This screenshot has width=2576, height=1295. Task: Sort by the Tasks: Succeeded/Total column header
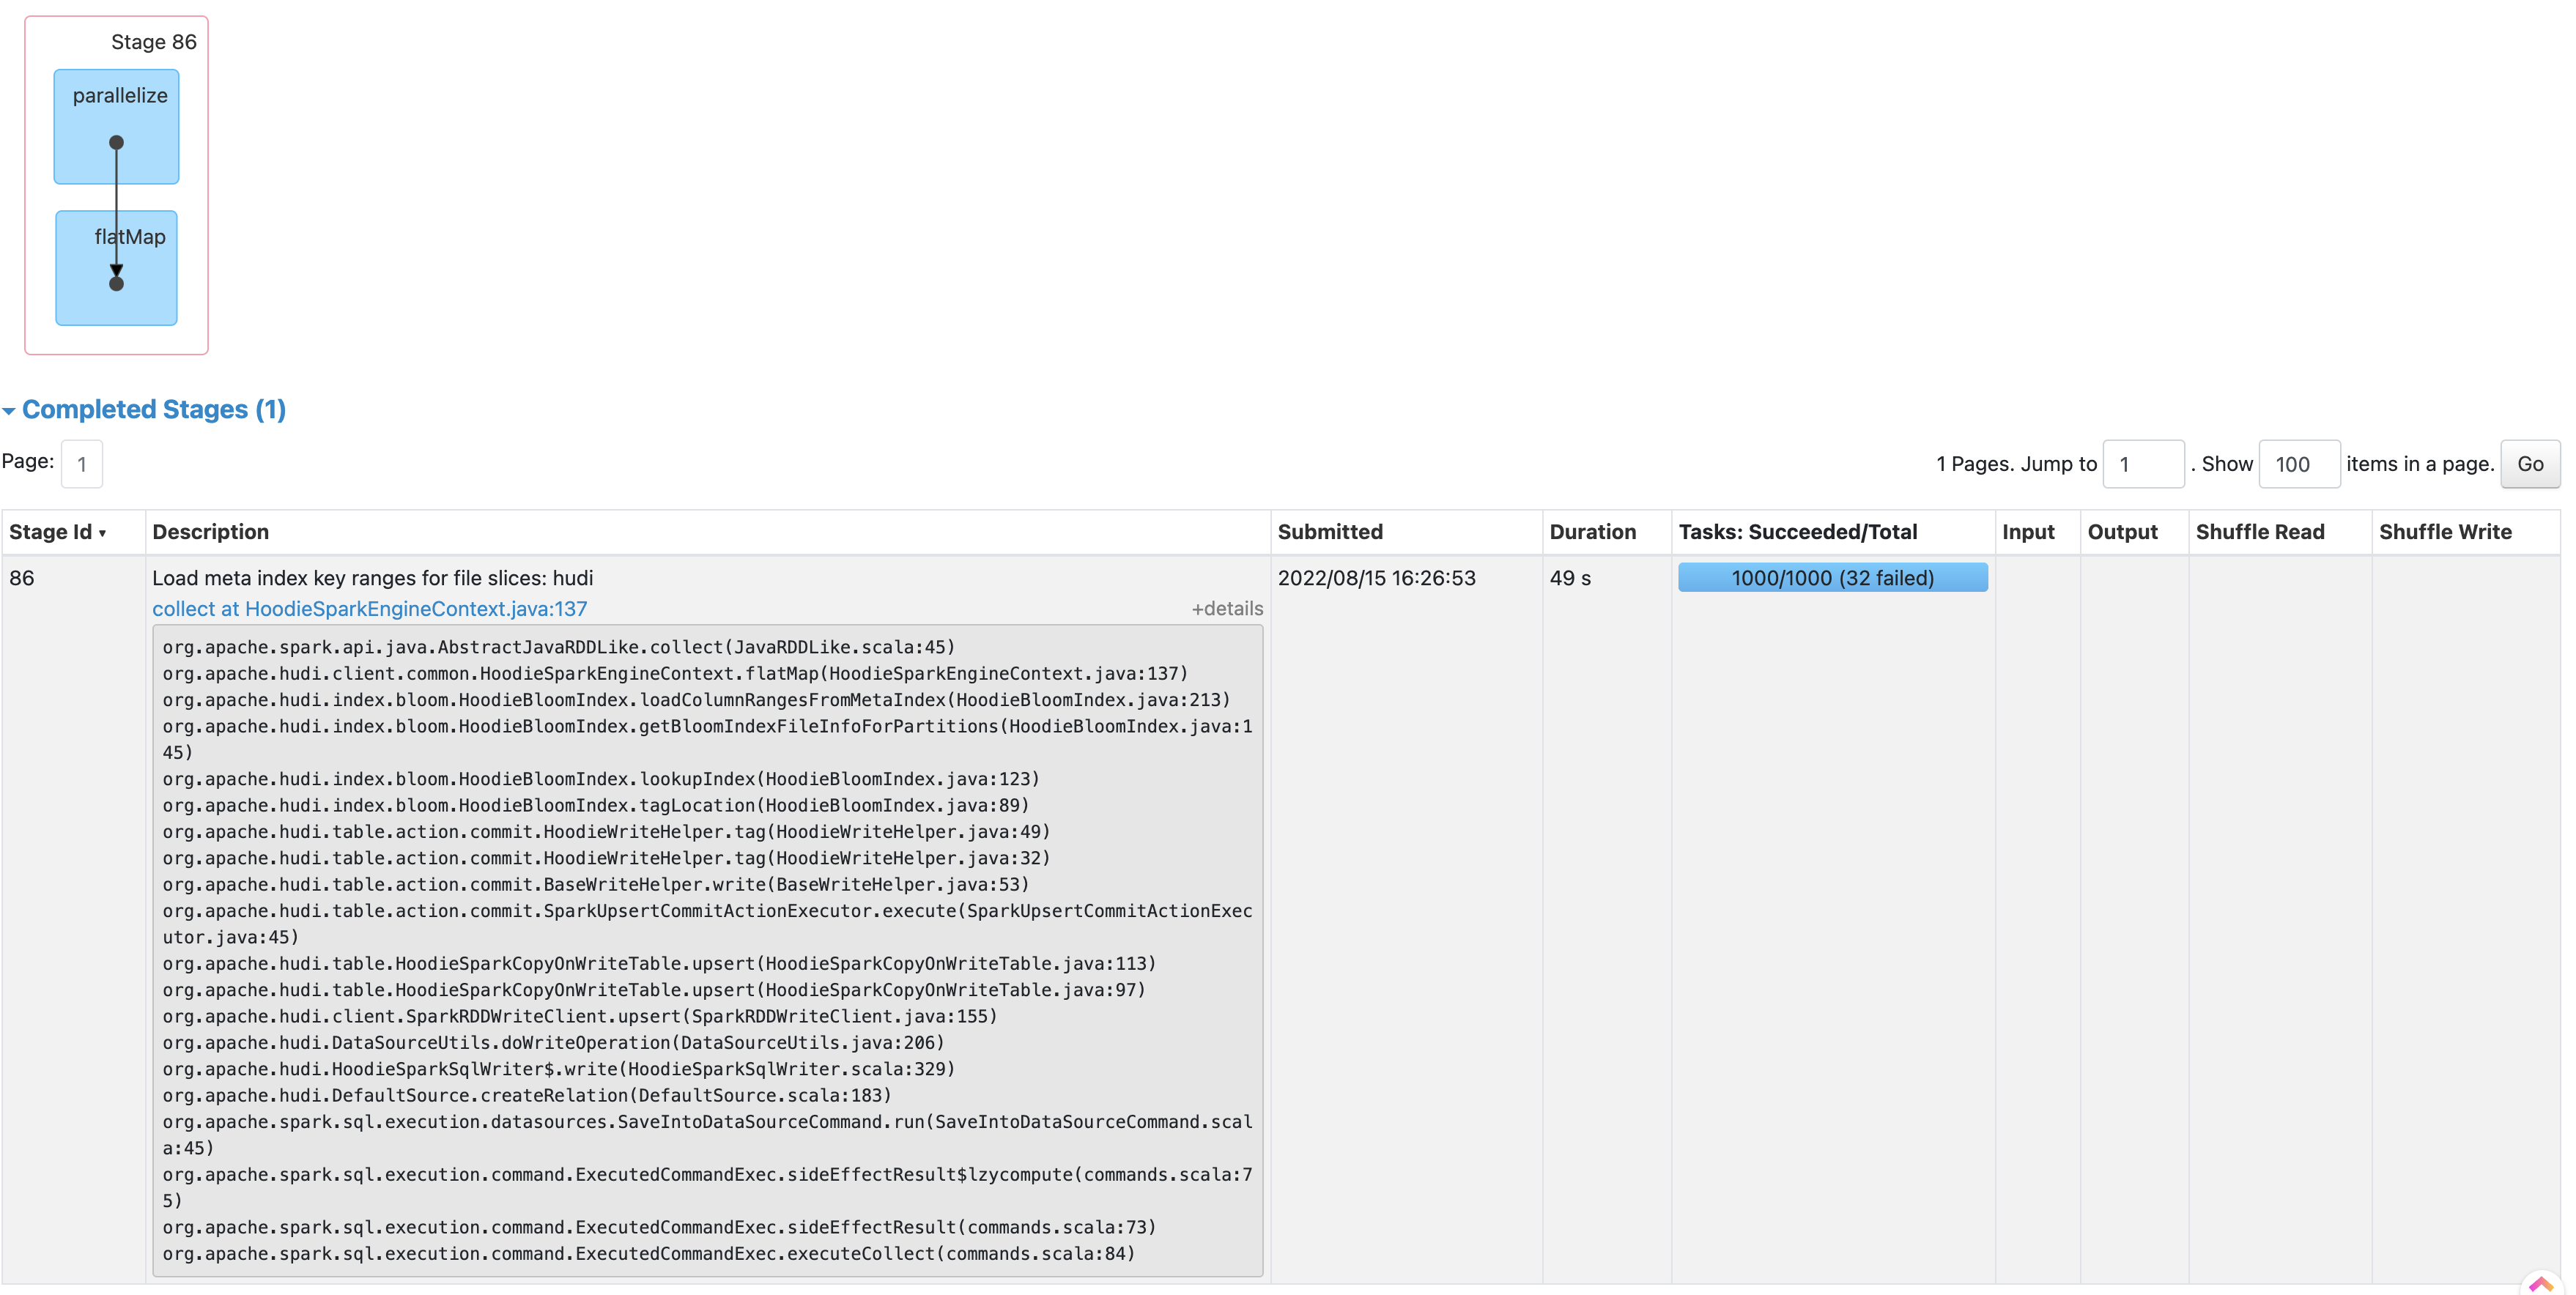coord(1797,532)
